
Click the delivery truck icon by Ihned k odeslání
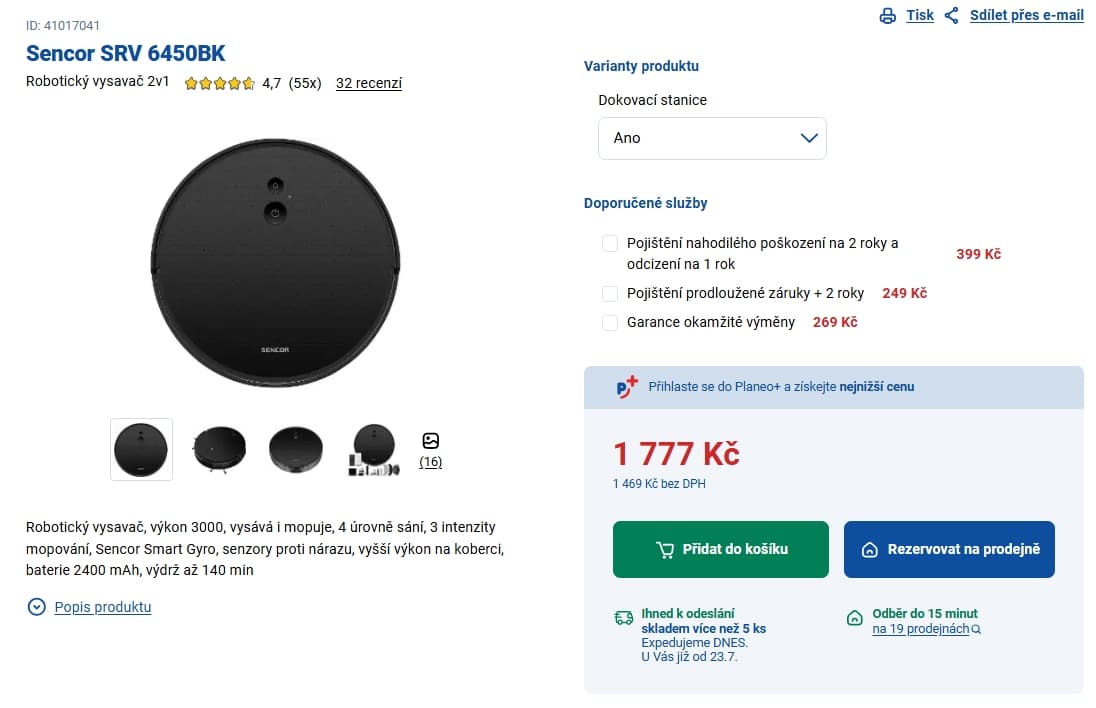point(623,617)
